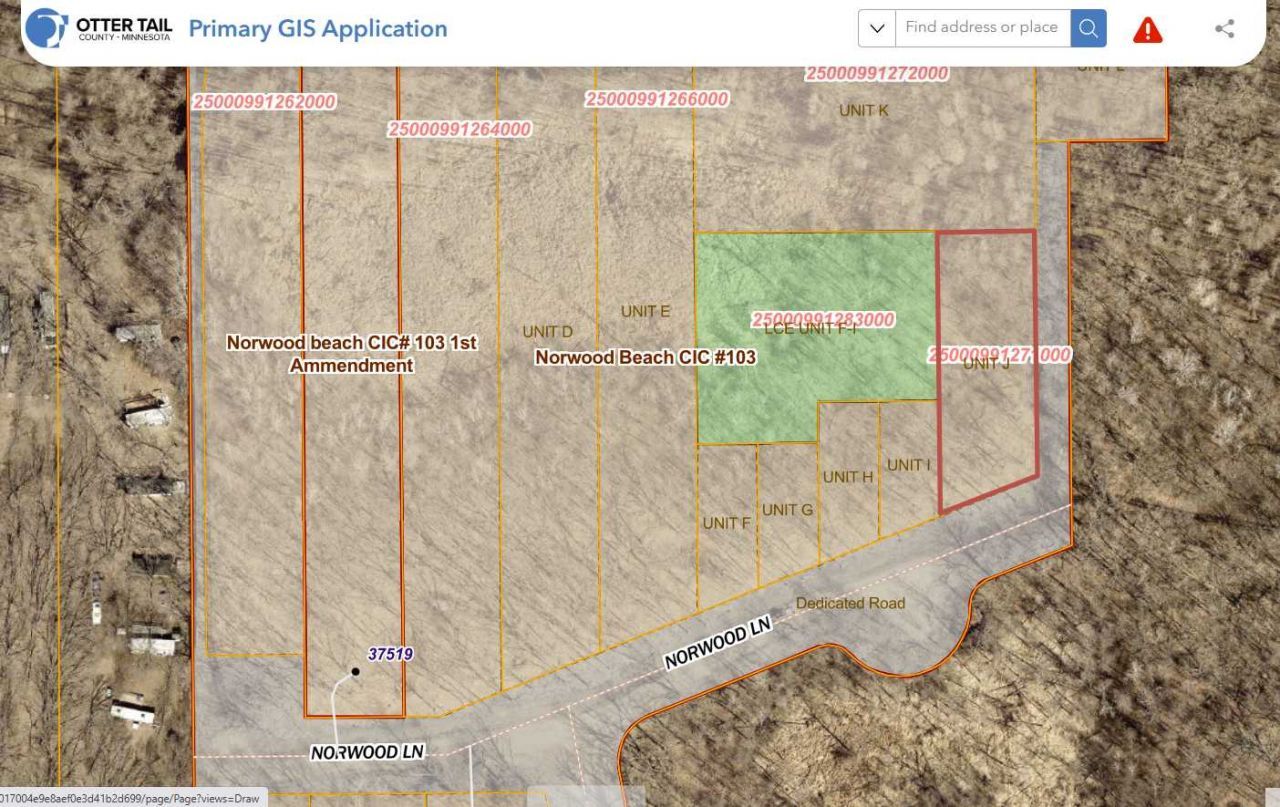This screenshot has height=807, width=1280.
Task: Click the Unit K parcel label
Action: click(863, 110)
